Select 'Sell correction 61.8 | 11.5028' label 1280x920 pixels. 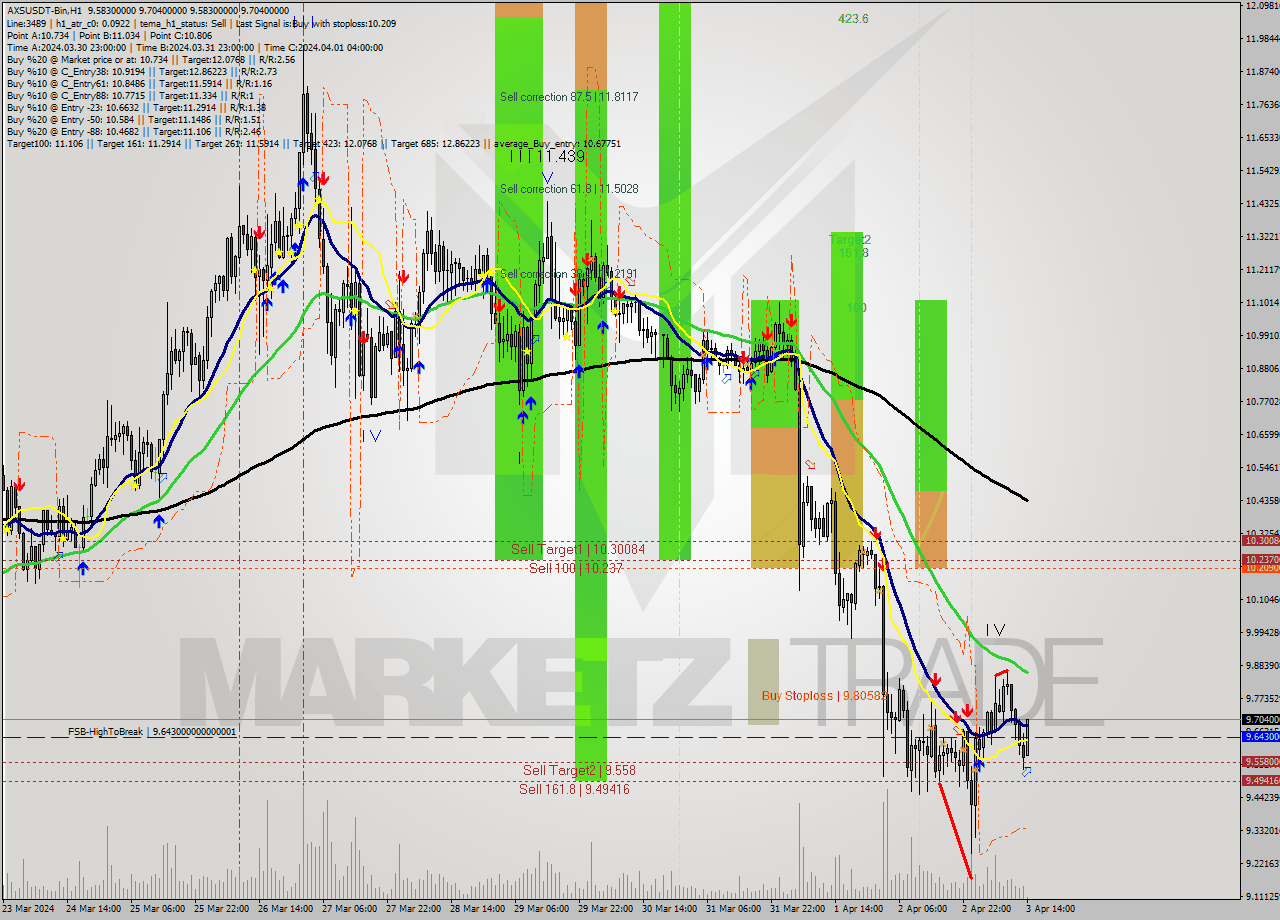click(x=569, y=188)
